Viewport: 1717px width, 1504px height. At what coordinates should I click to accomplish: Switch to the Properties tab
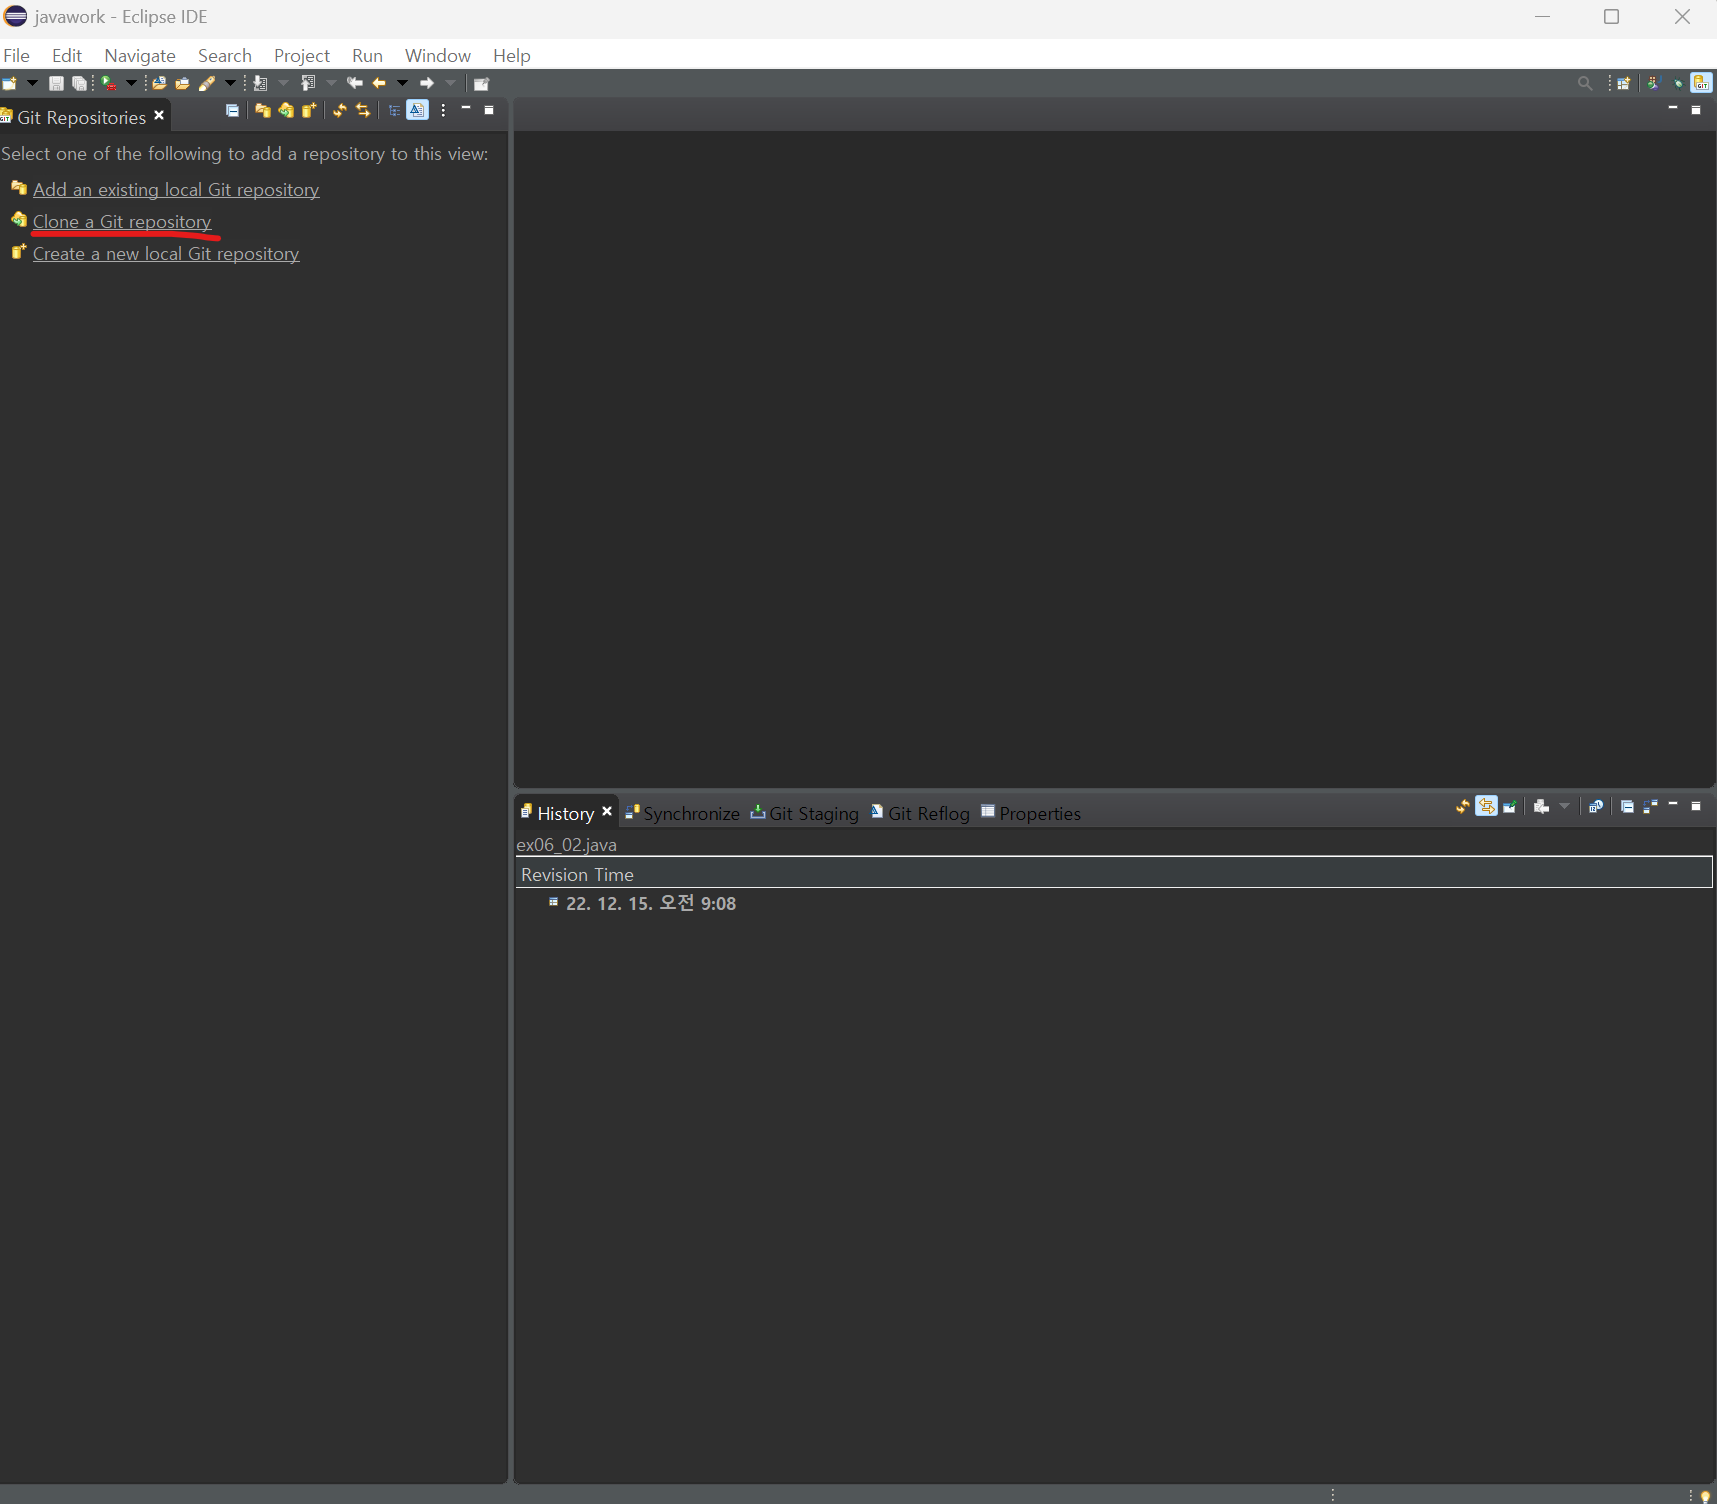point(1031,813)
